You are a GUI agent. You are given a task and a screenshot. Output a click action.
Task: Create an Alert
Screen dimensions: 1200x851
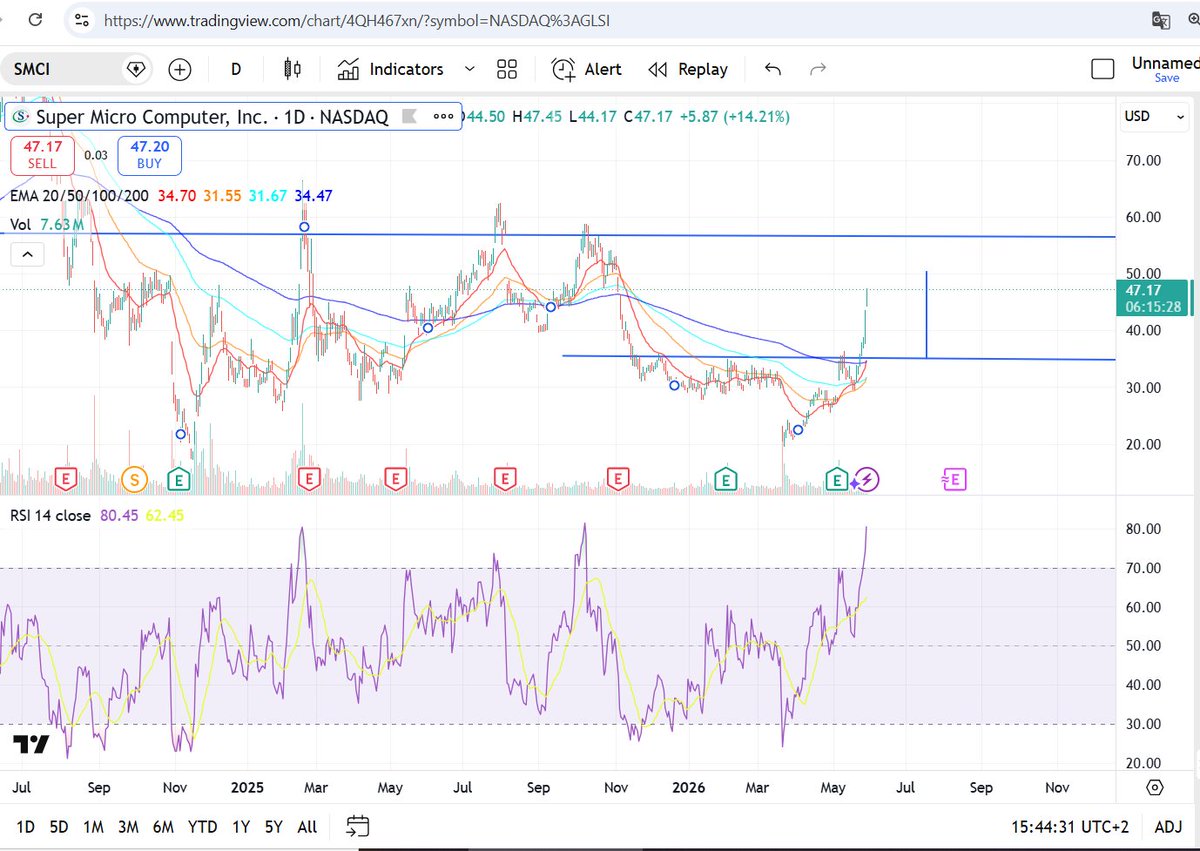pos(587,69)
